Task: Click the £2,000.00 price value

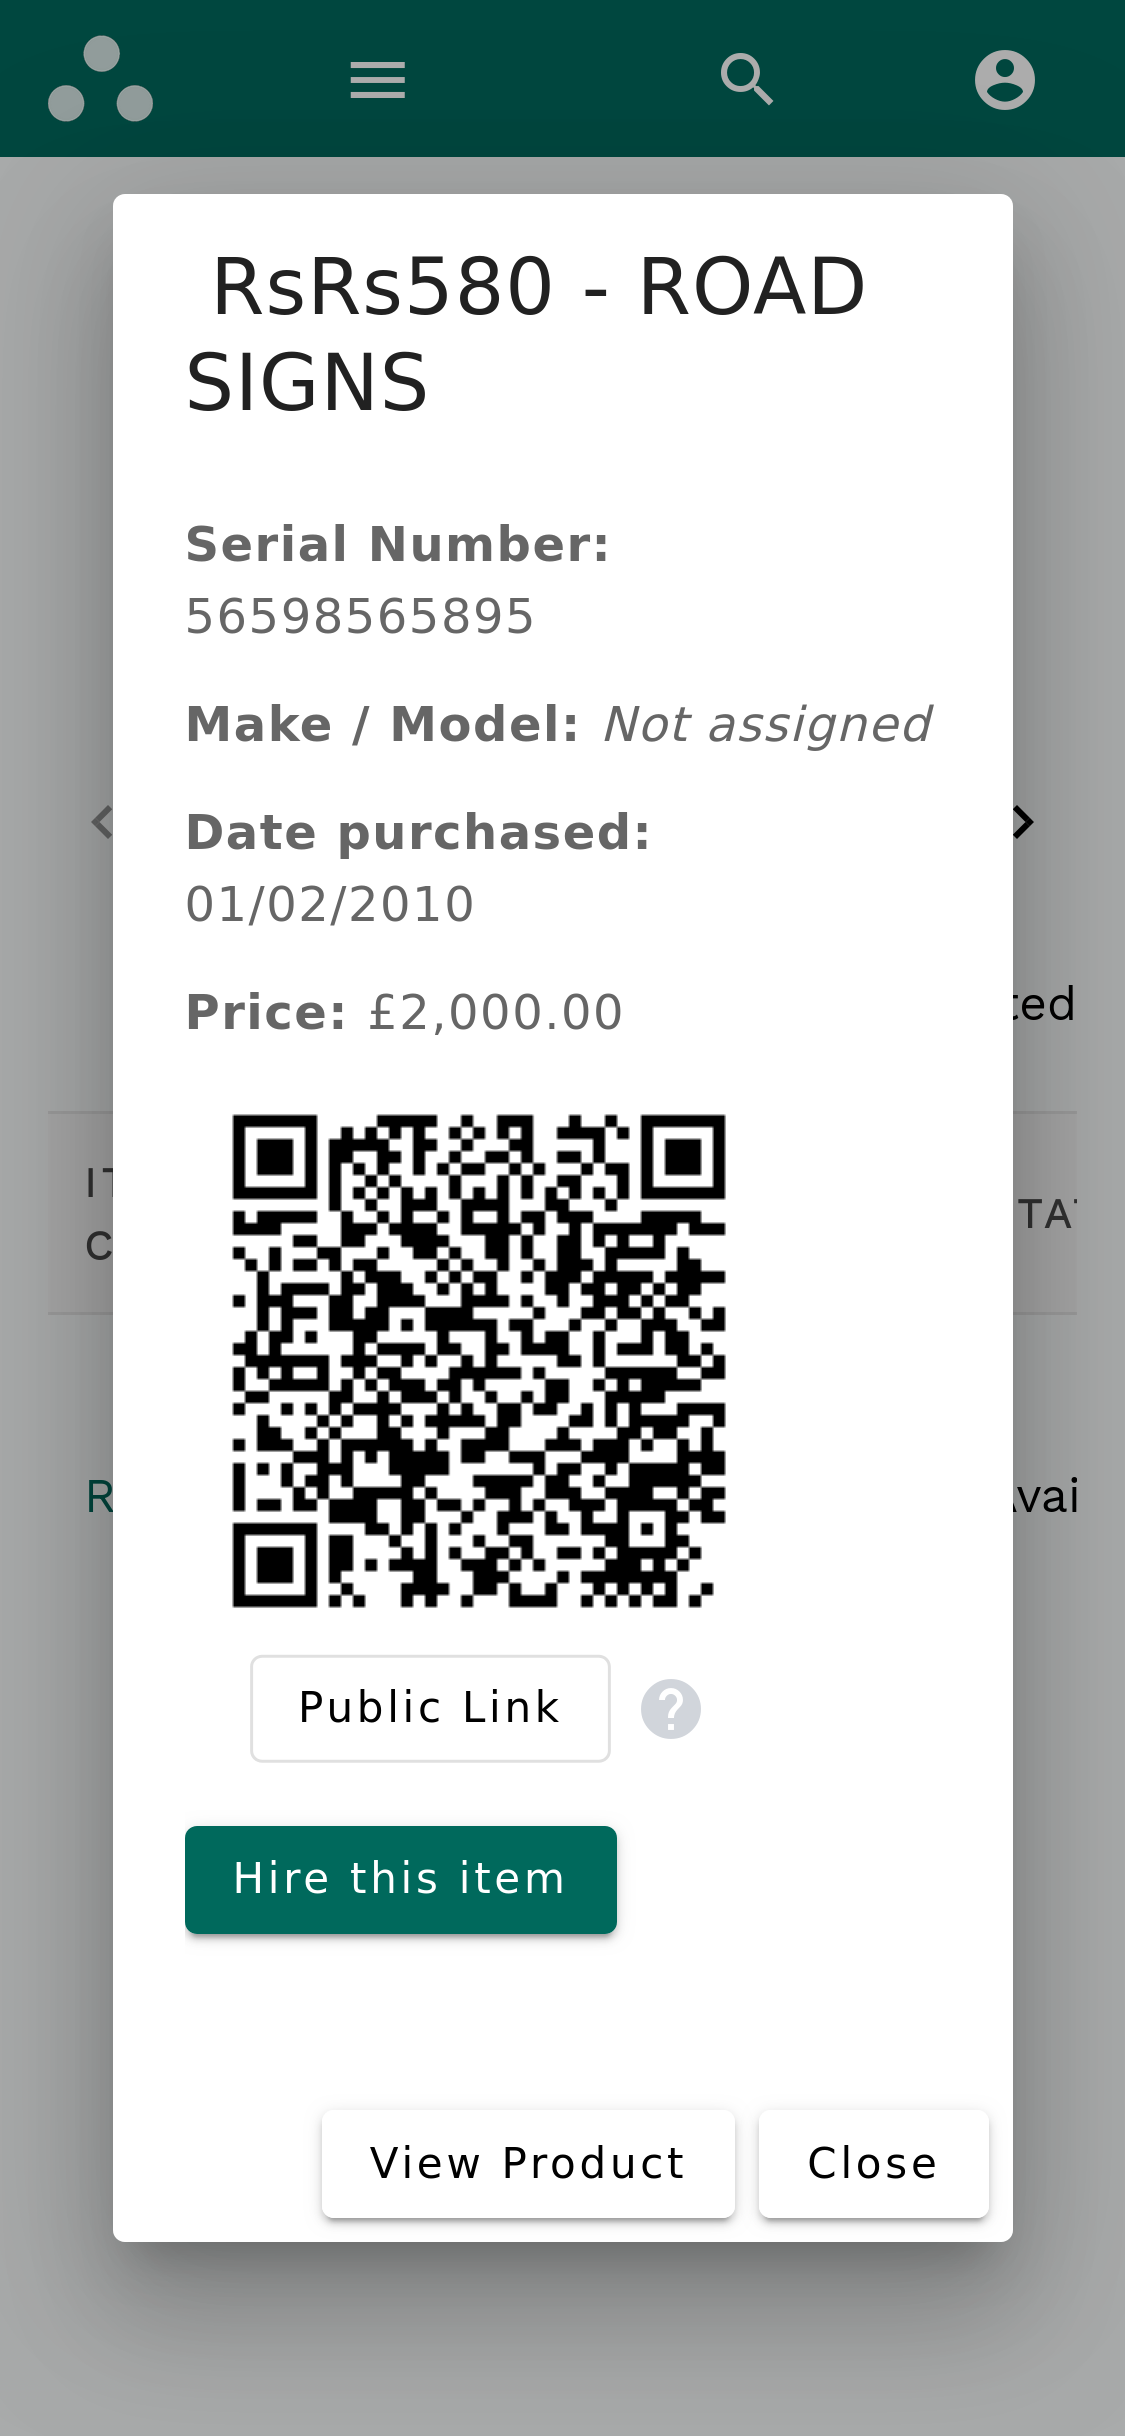Action: click(496, 1012)
